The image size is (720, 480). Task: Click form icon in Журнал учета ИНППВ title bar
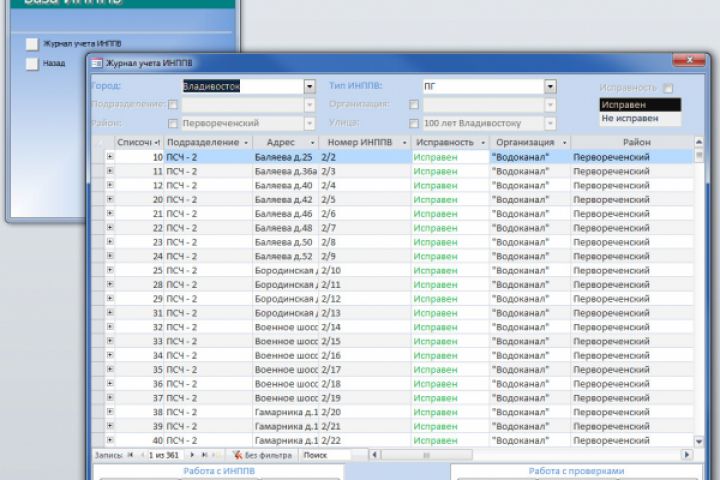[x=97, y=63]
